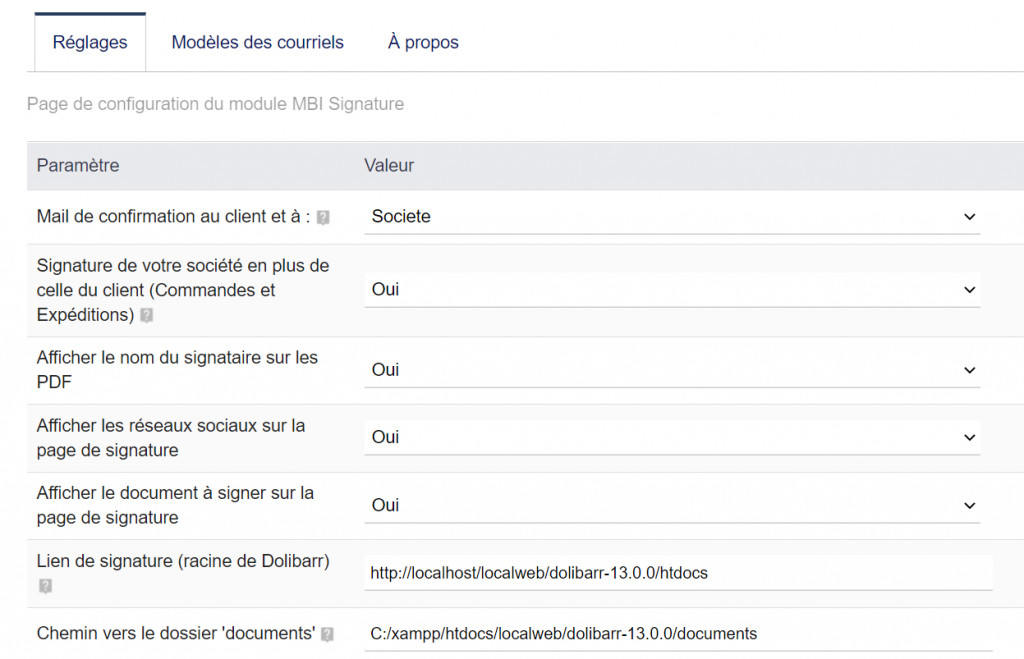Focus the documents folder path field

point(678,633)
